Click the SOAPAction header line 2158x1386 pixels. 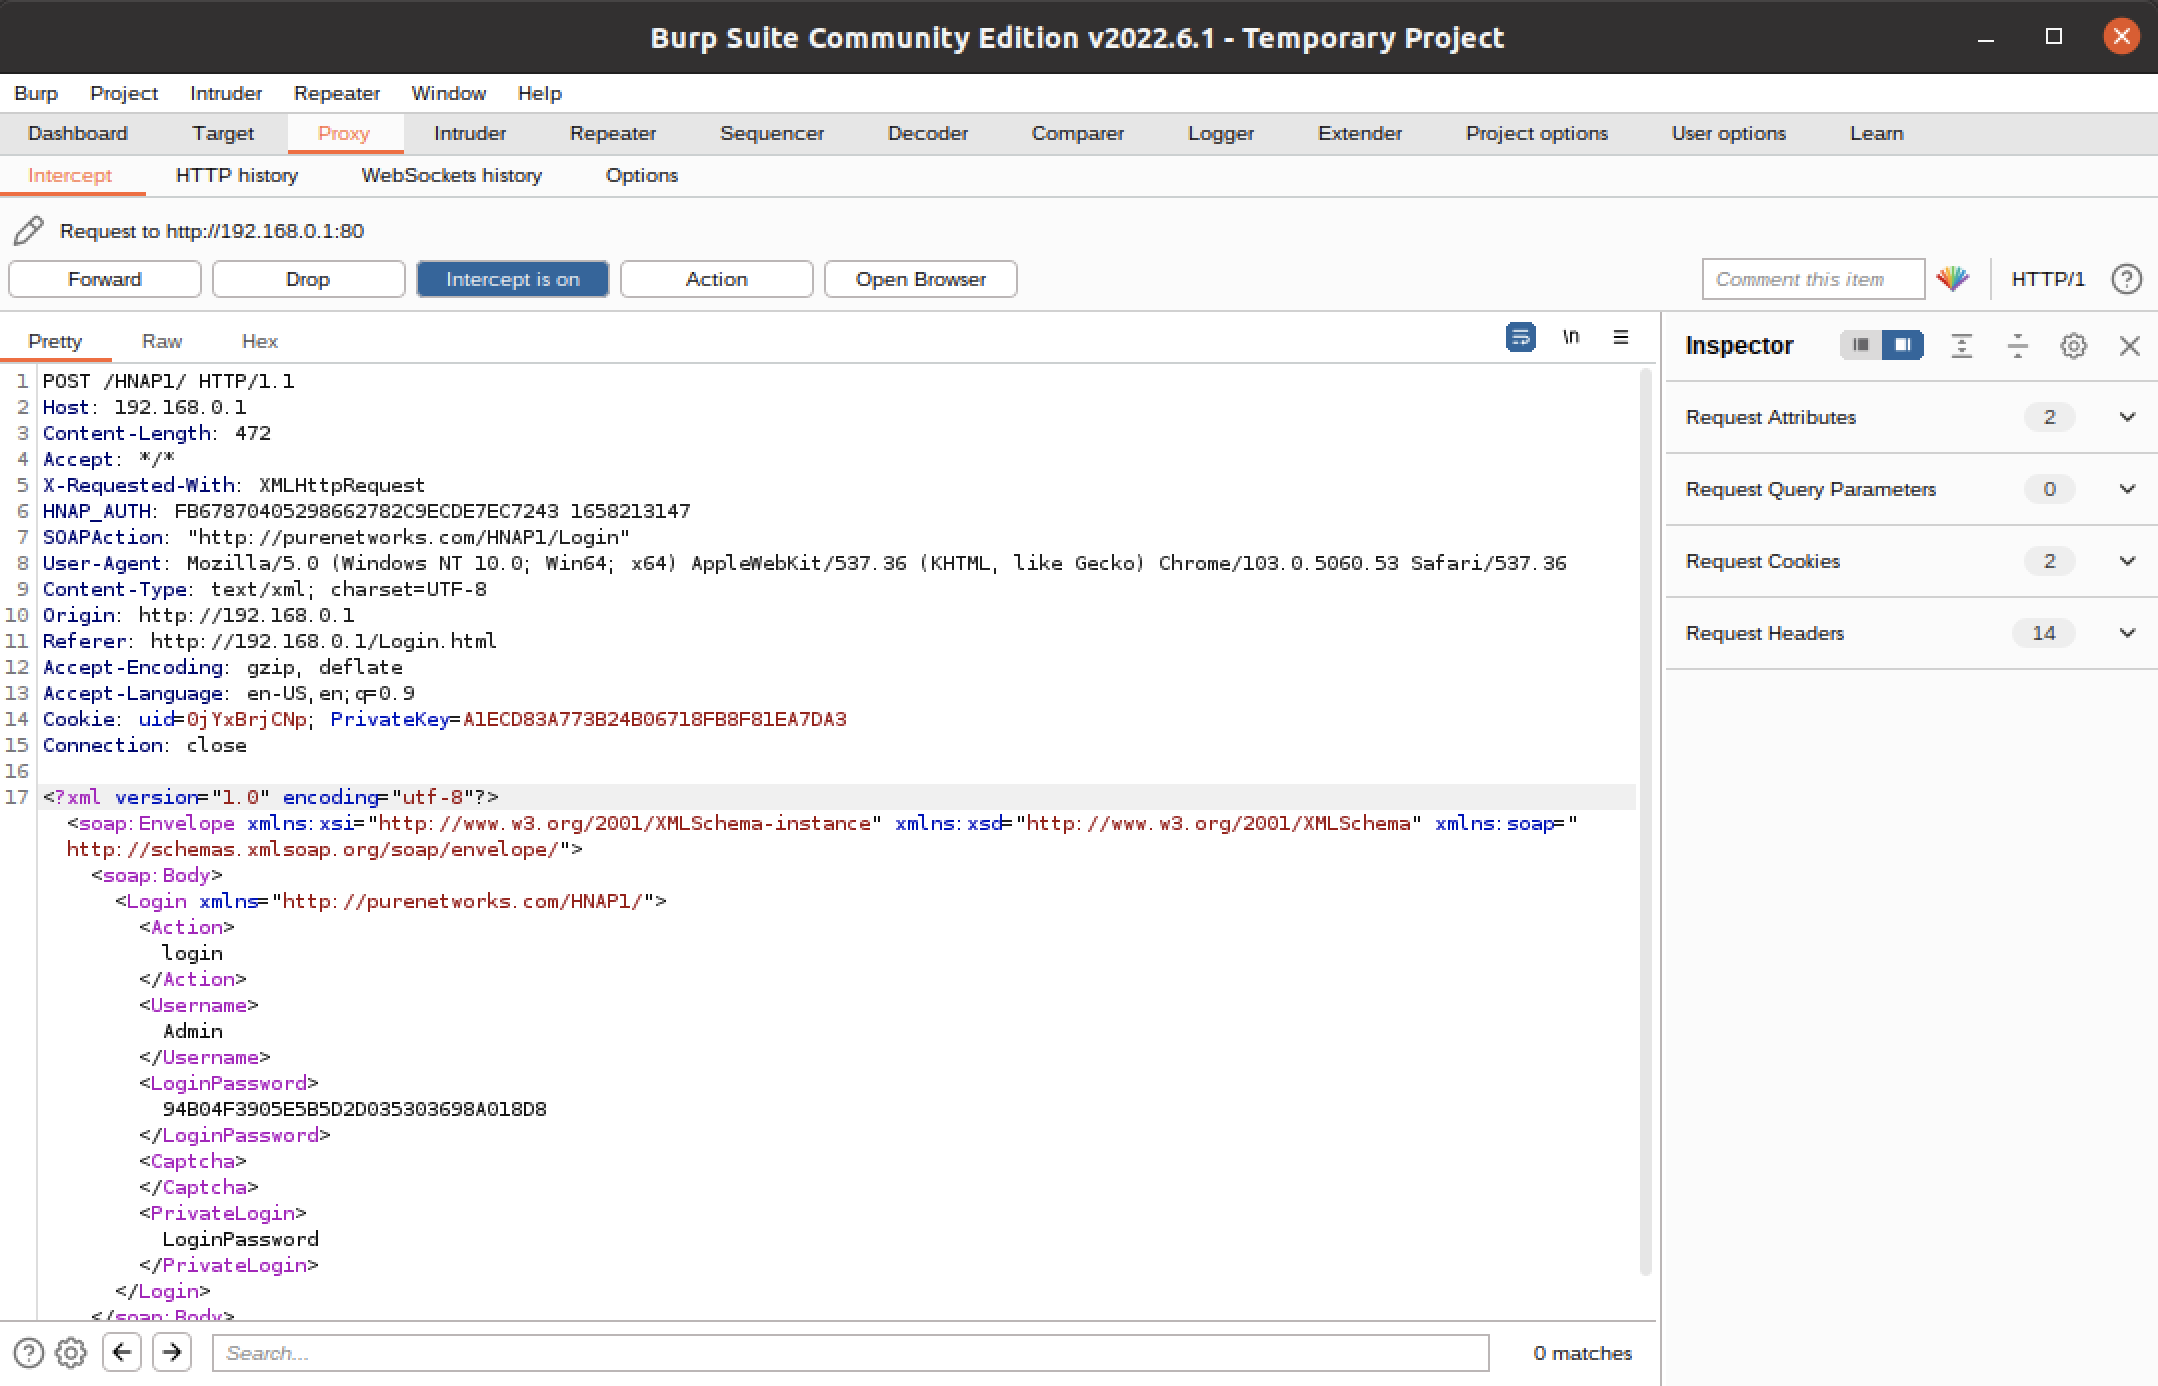[336, 537]
